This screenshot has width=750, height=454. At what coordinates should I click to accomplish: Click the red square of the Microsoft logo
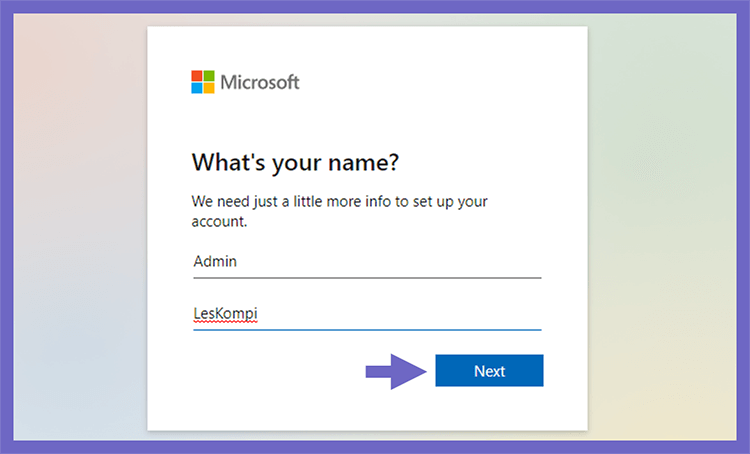tap(197, 76)
